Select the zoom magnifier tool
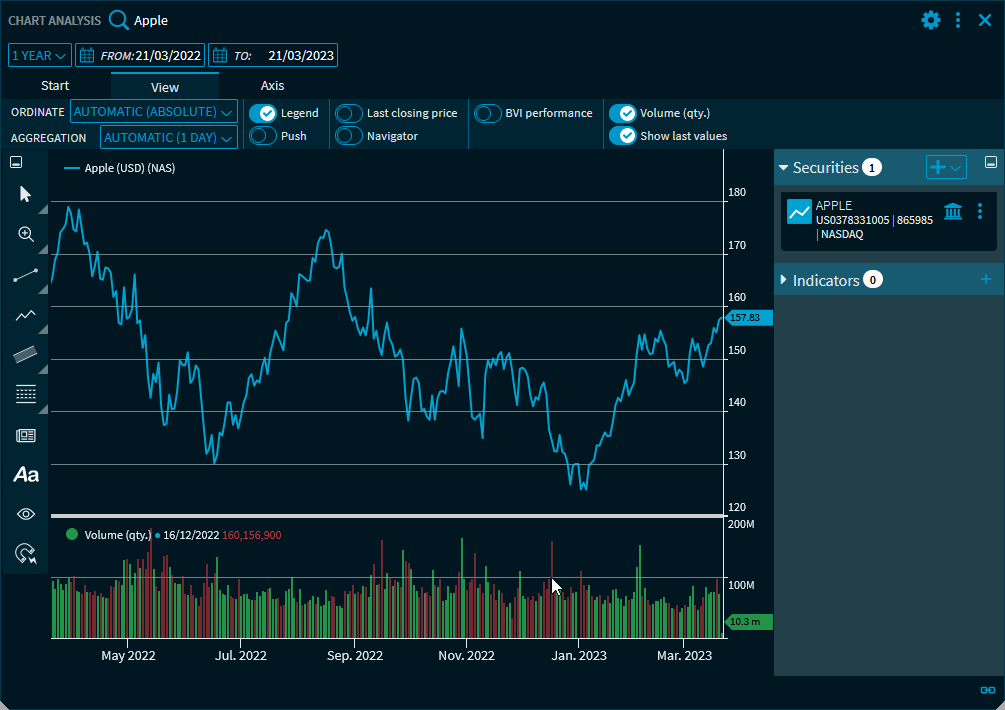Viewport: 1005px width, 710px height. click(x=26, y=234)
